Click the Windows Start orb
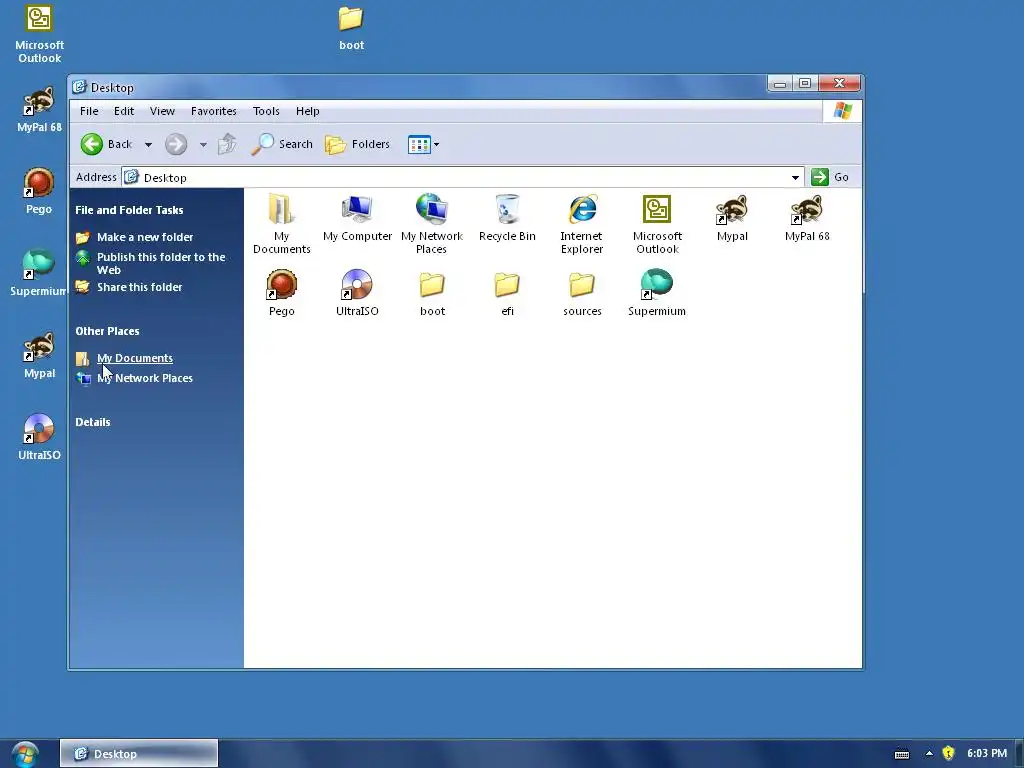1024x768 pixels. click(24, 754)
